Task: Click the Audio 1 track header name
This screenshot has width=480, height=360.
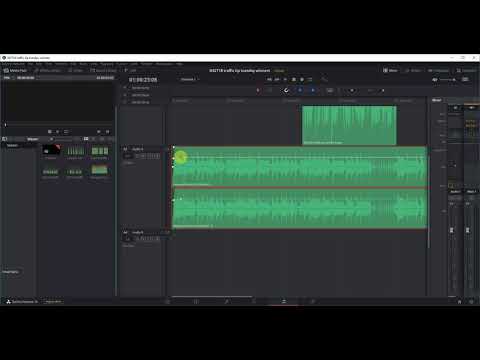Action: pos(138,149)
